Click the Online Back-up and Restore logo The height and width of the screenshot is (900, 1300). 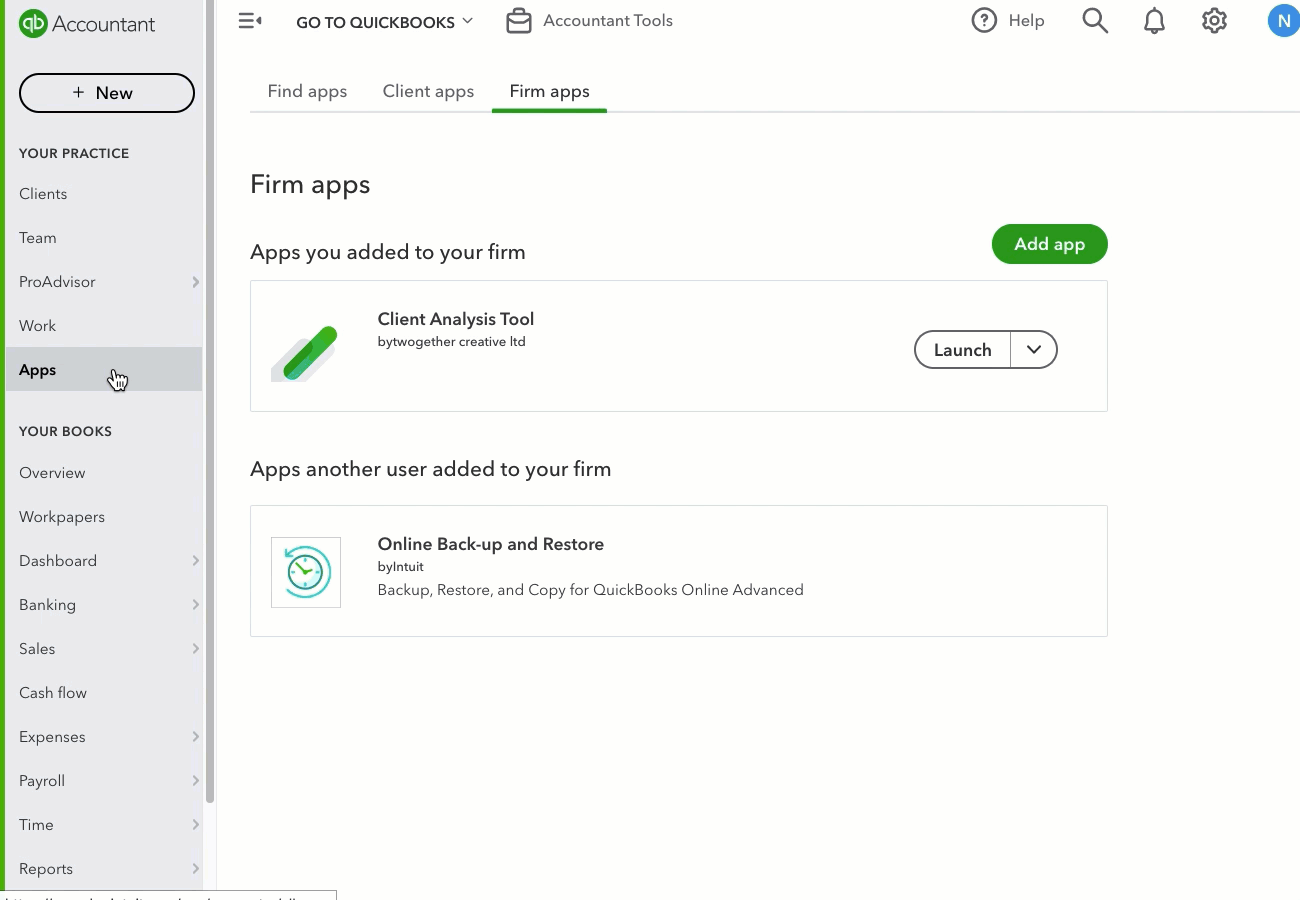point(306,572)
